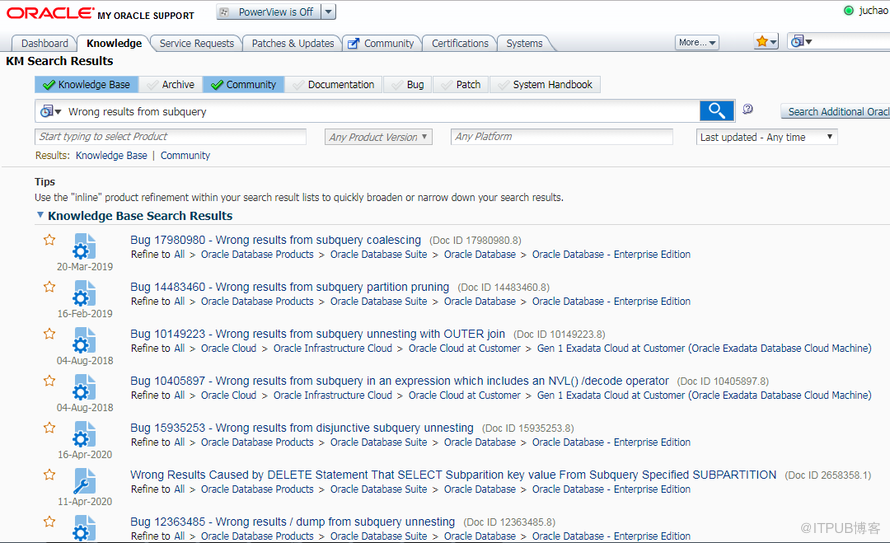The image size is (890, 543).
Task: Switch to the Knowledge tab
Action: point(114,43)
